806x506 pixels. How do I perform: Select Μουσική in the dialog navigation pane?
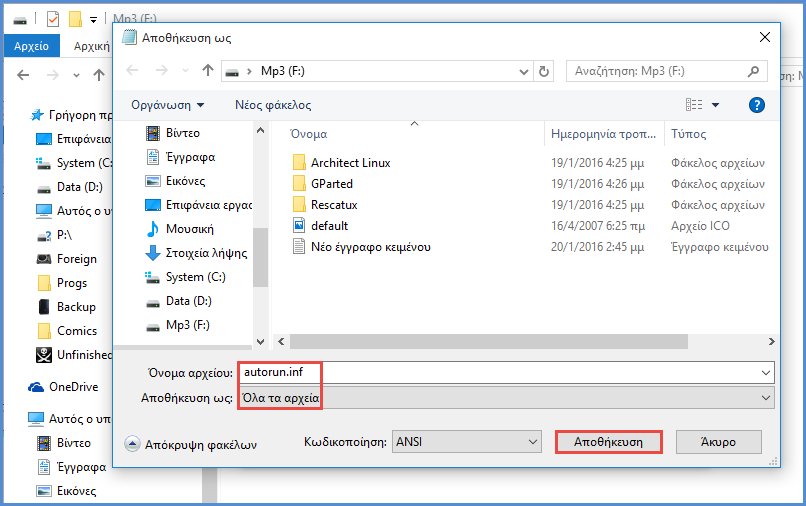[180, 229]
